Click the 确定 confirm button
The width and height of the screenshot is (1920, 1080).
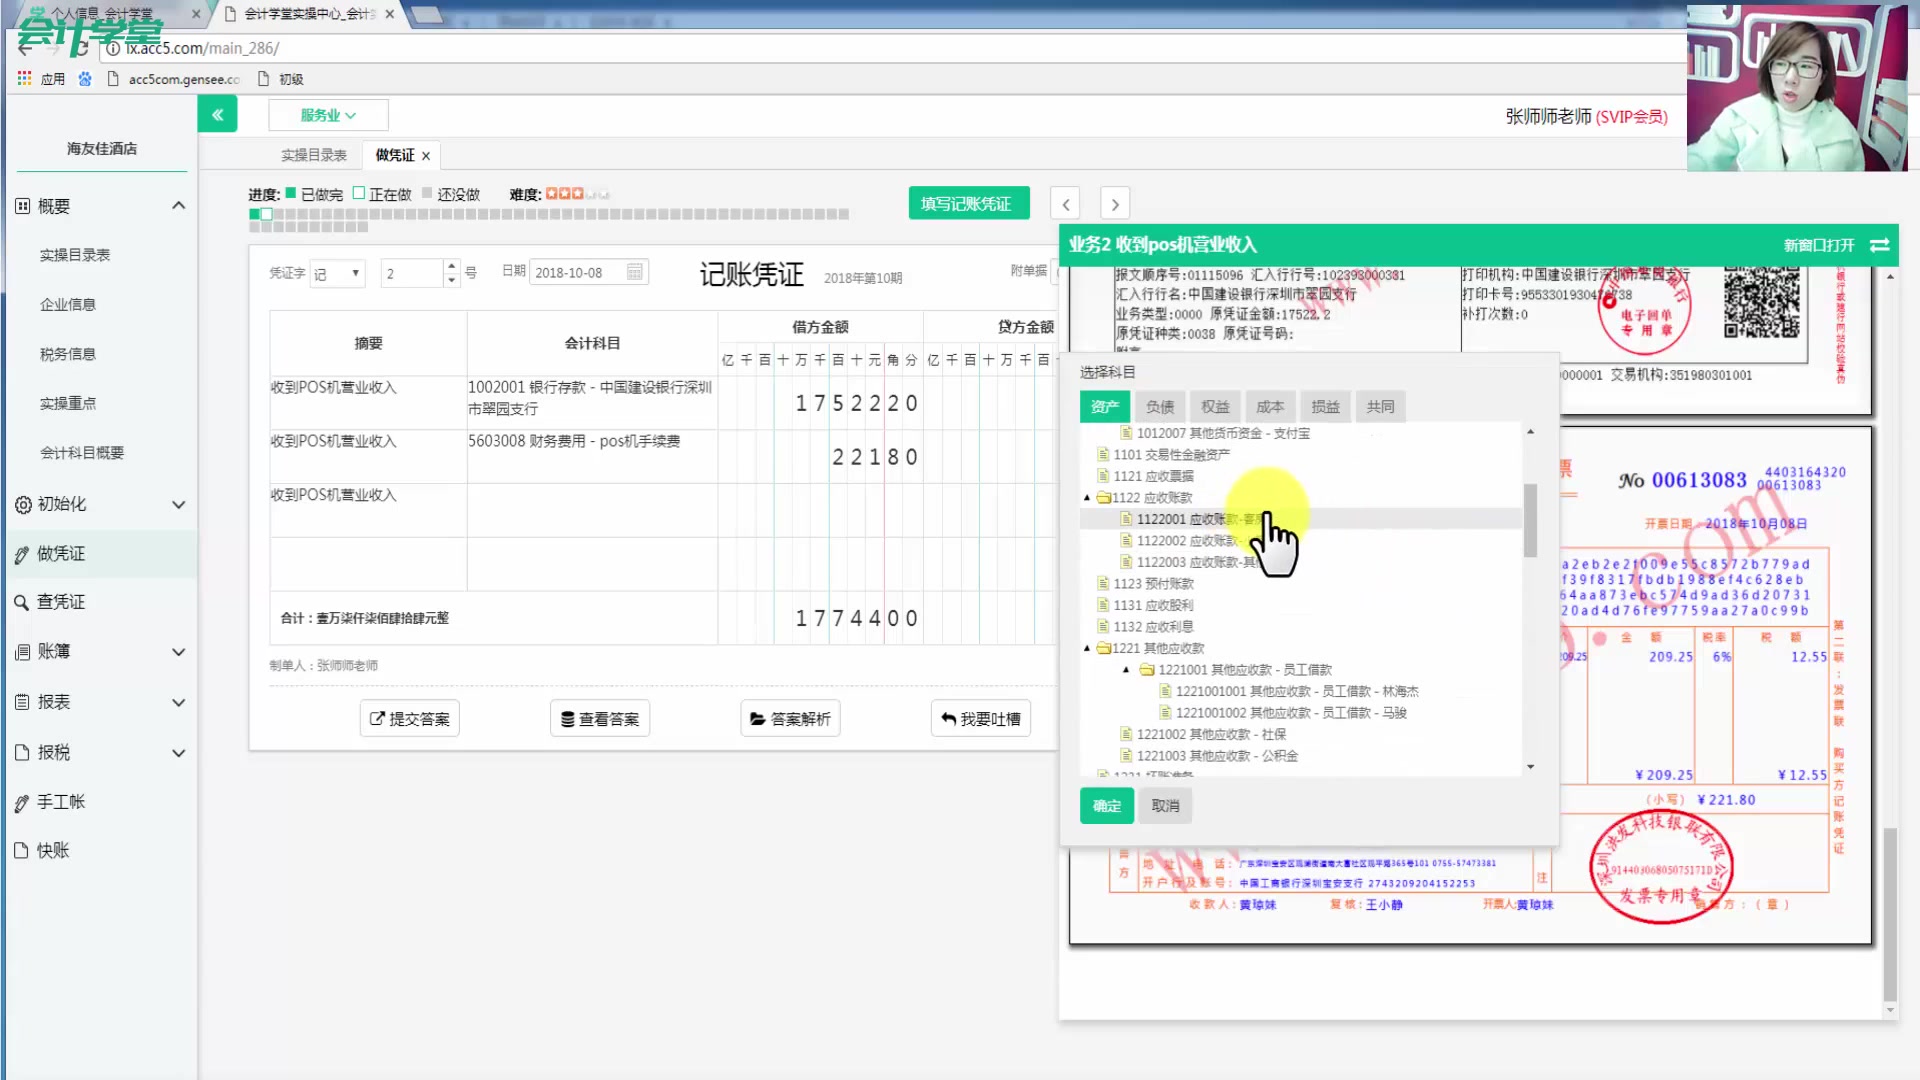click(x=1106, y=806)
